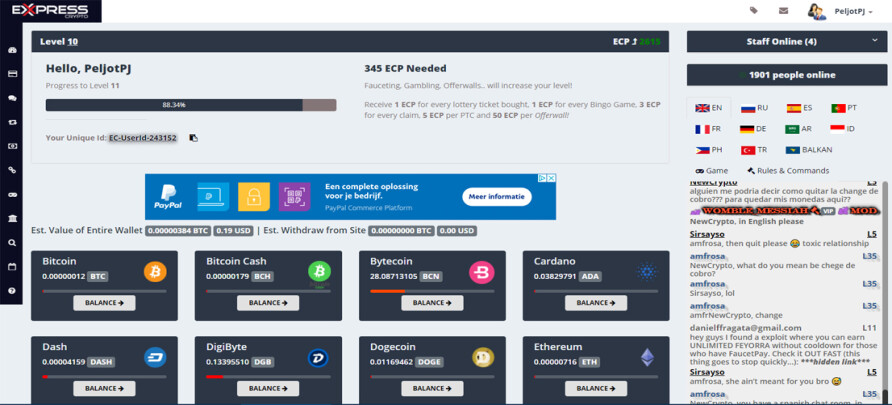Viewport: 892px width, 405px height.
Task: Click the user avatar picture
Action: (817, 11)
